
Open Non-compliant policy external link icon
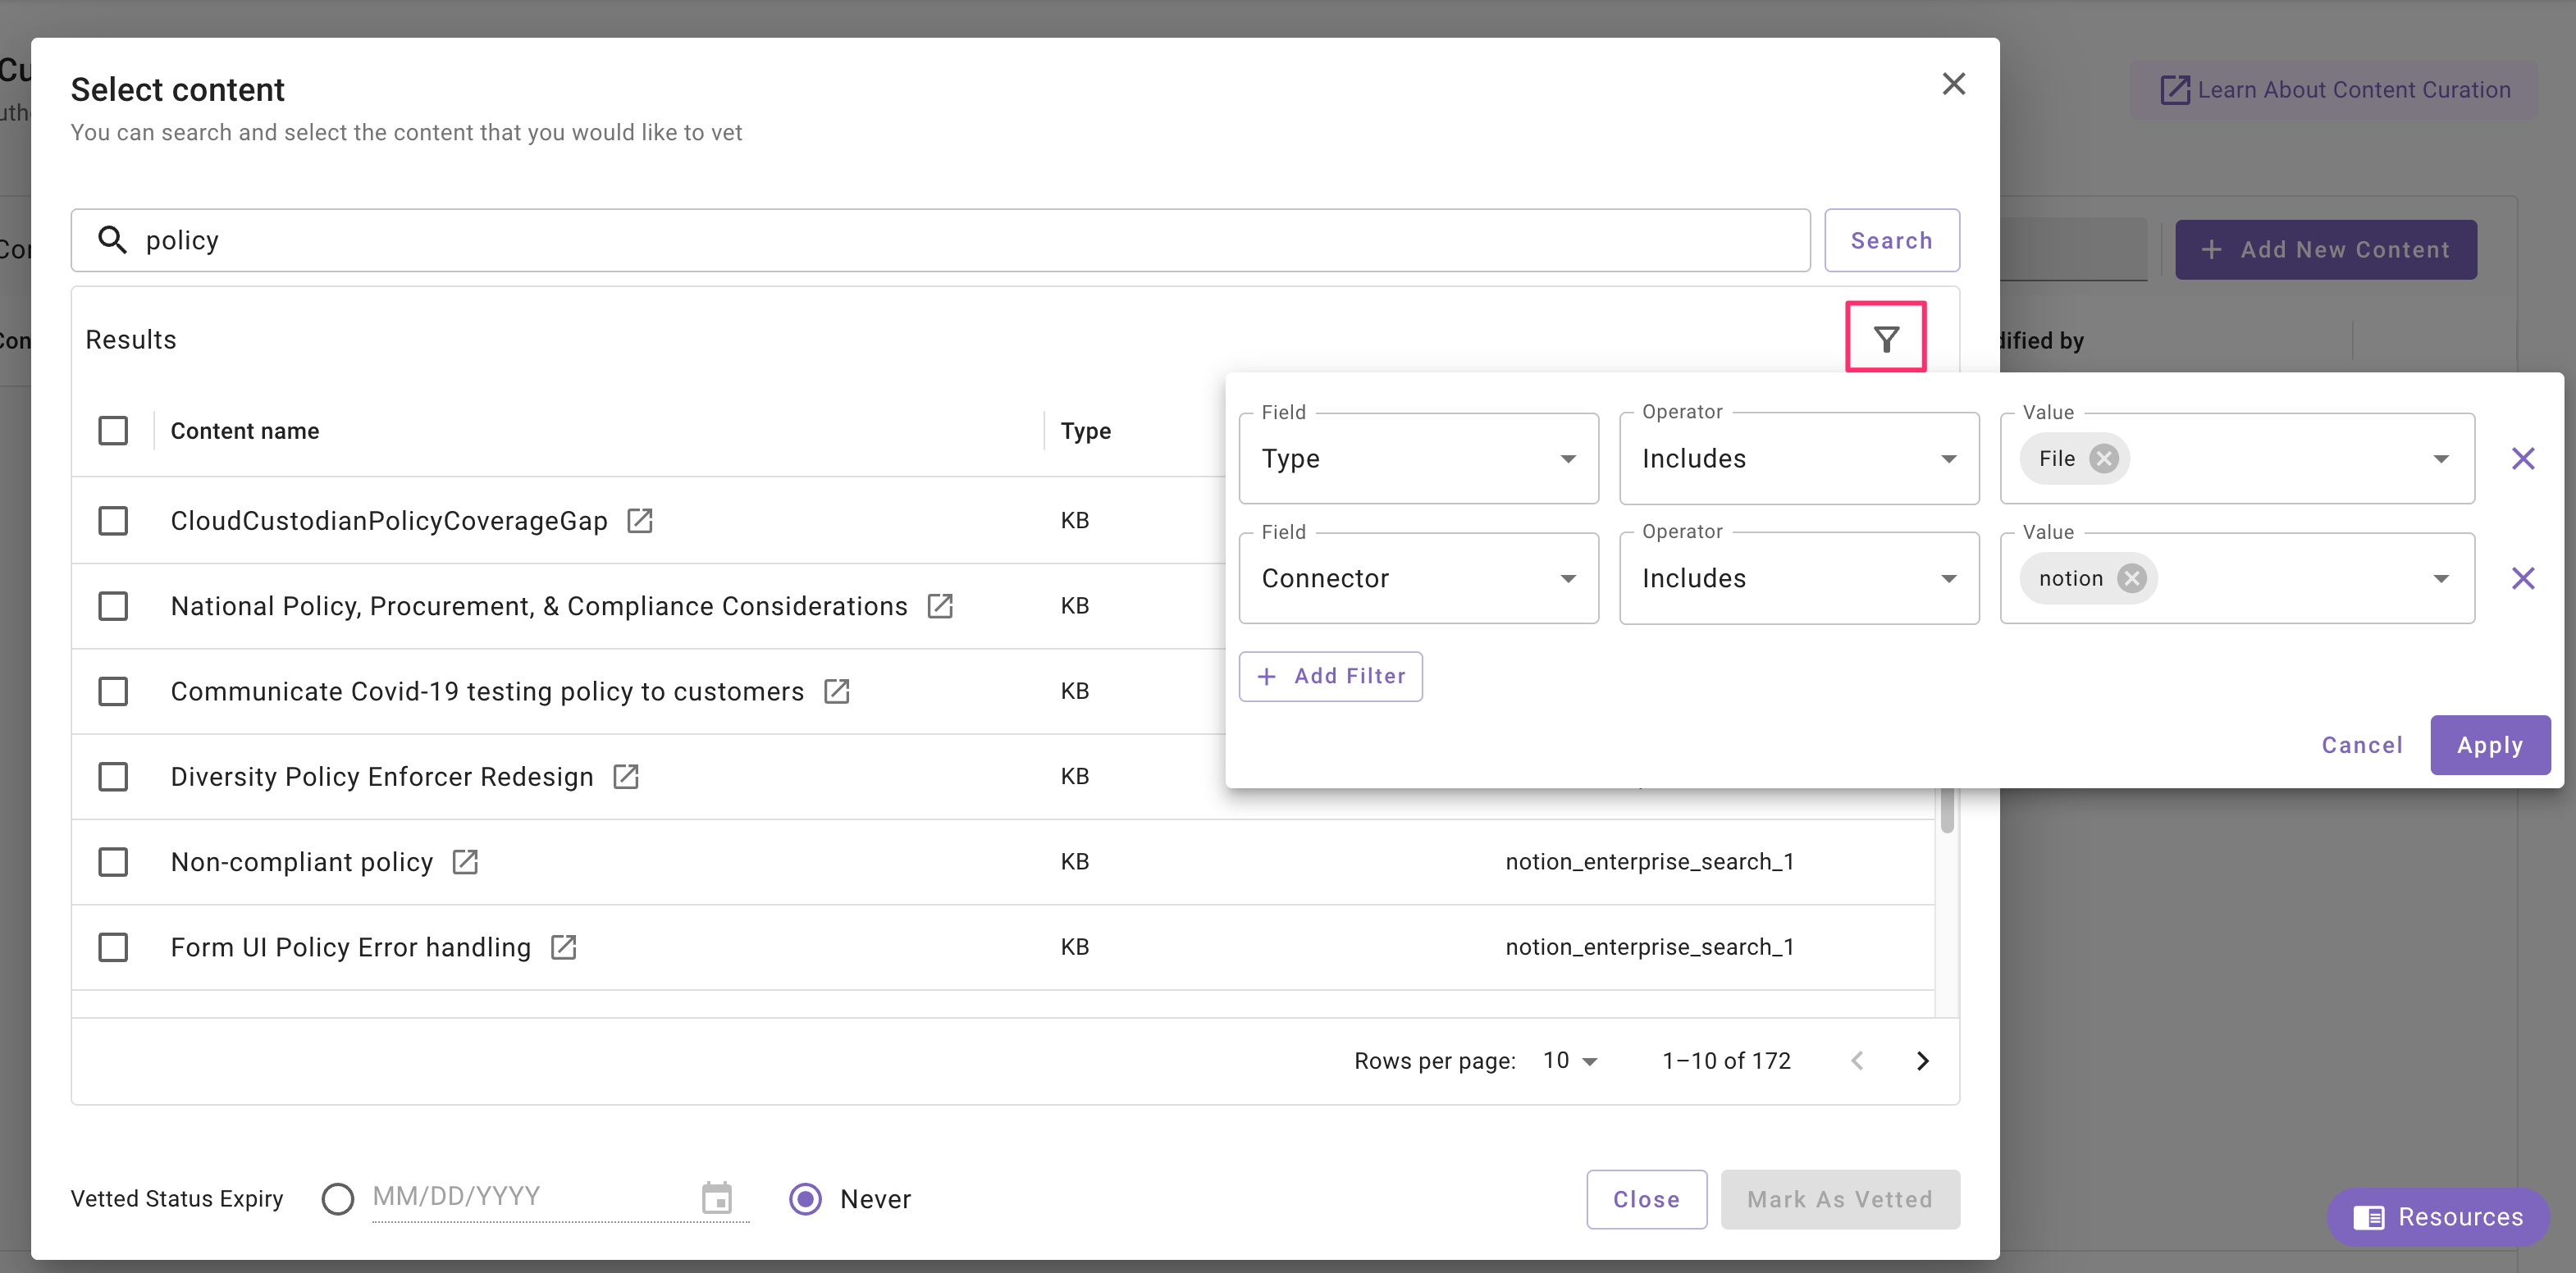[x=465, y=862]
